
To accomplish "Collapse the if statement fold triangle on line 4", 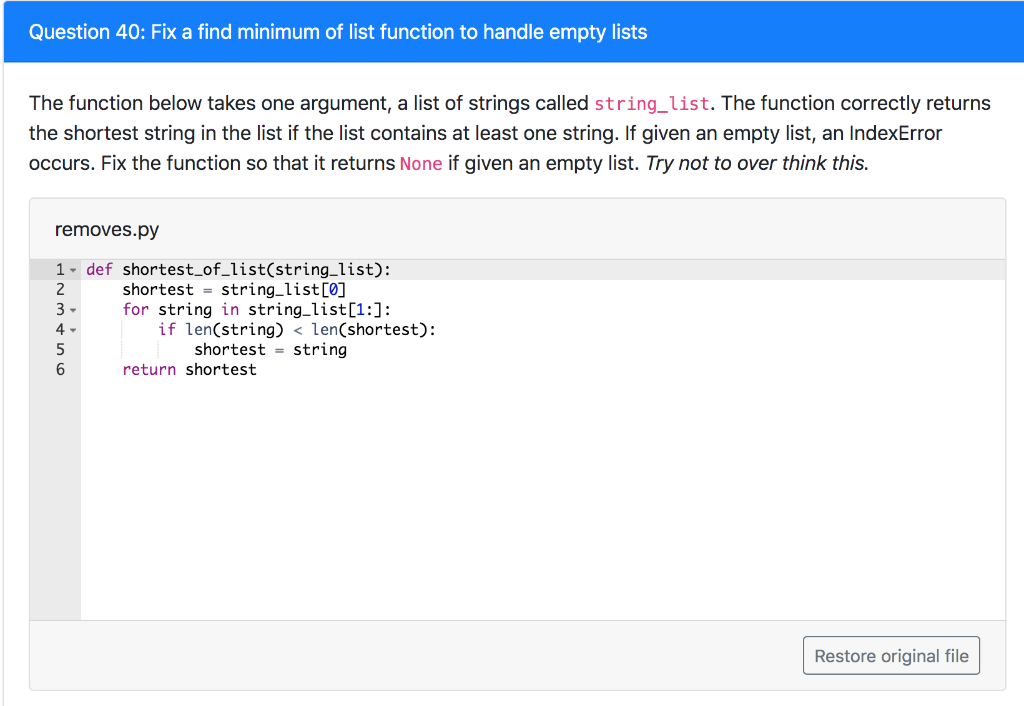I will point(73,329).
